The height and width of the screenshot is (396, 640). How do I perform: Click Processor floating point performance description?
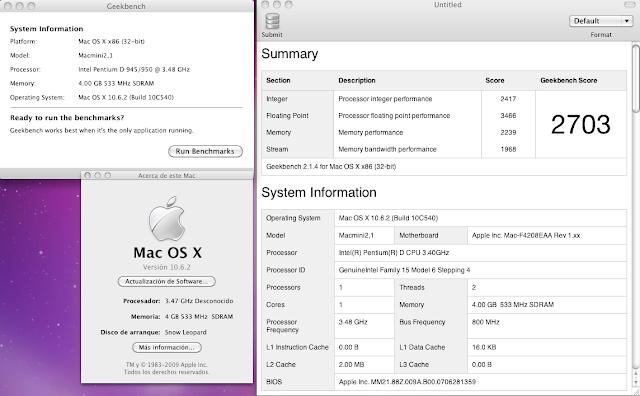coord(394,116)
